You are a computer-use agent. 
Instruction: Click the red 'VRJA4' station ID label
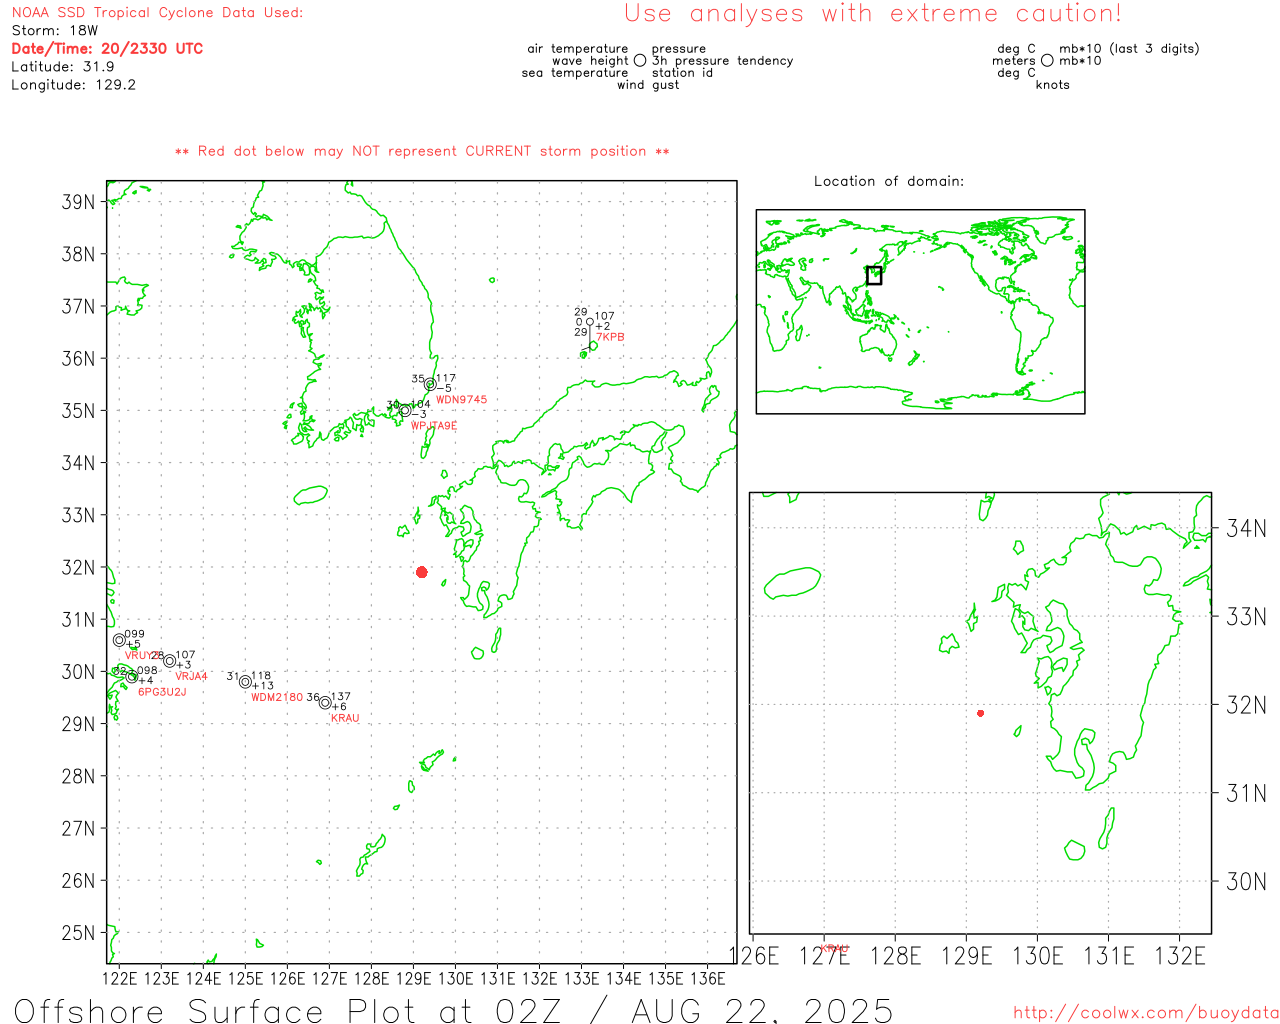click(x=191, y=677)
